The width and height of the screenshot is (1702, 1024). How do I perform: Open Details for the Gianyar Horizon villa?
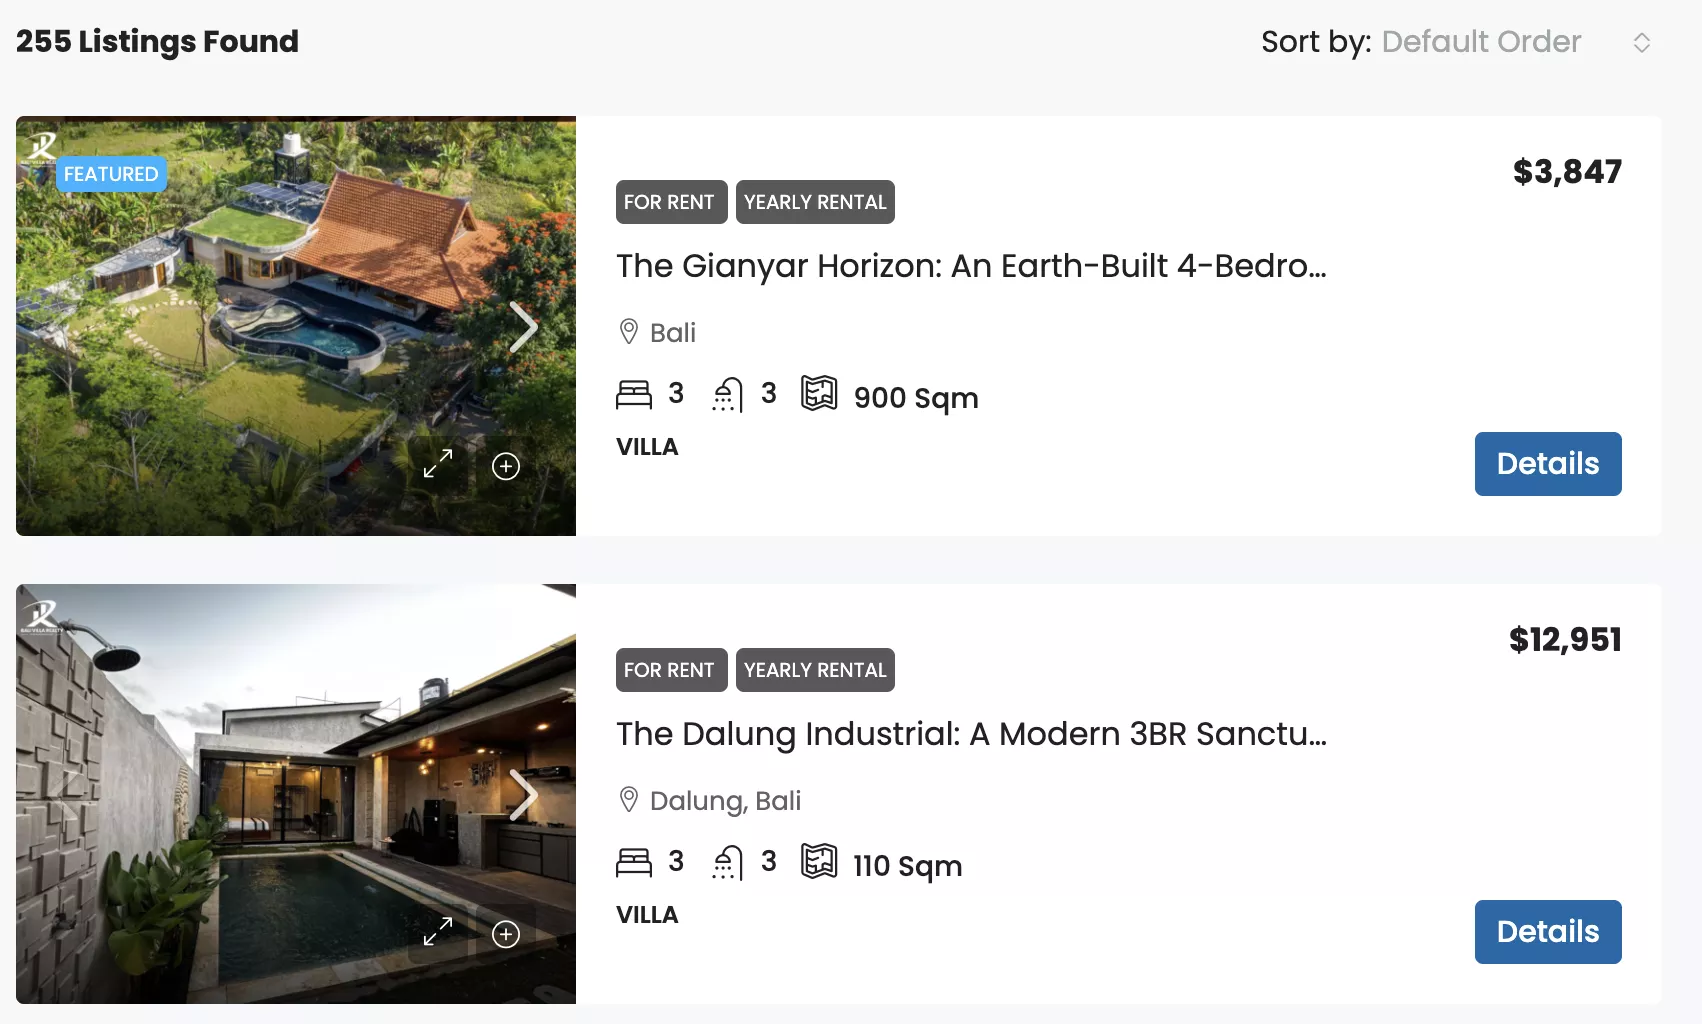pos(1547,463)
